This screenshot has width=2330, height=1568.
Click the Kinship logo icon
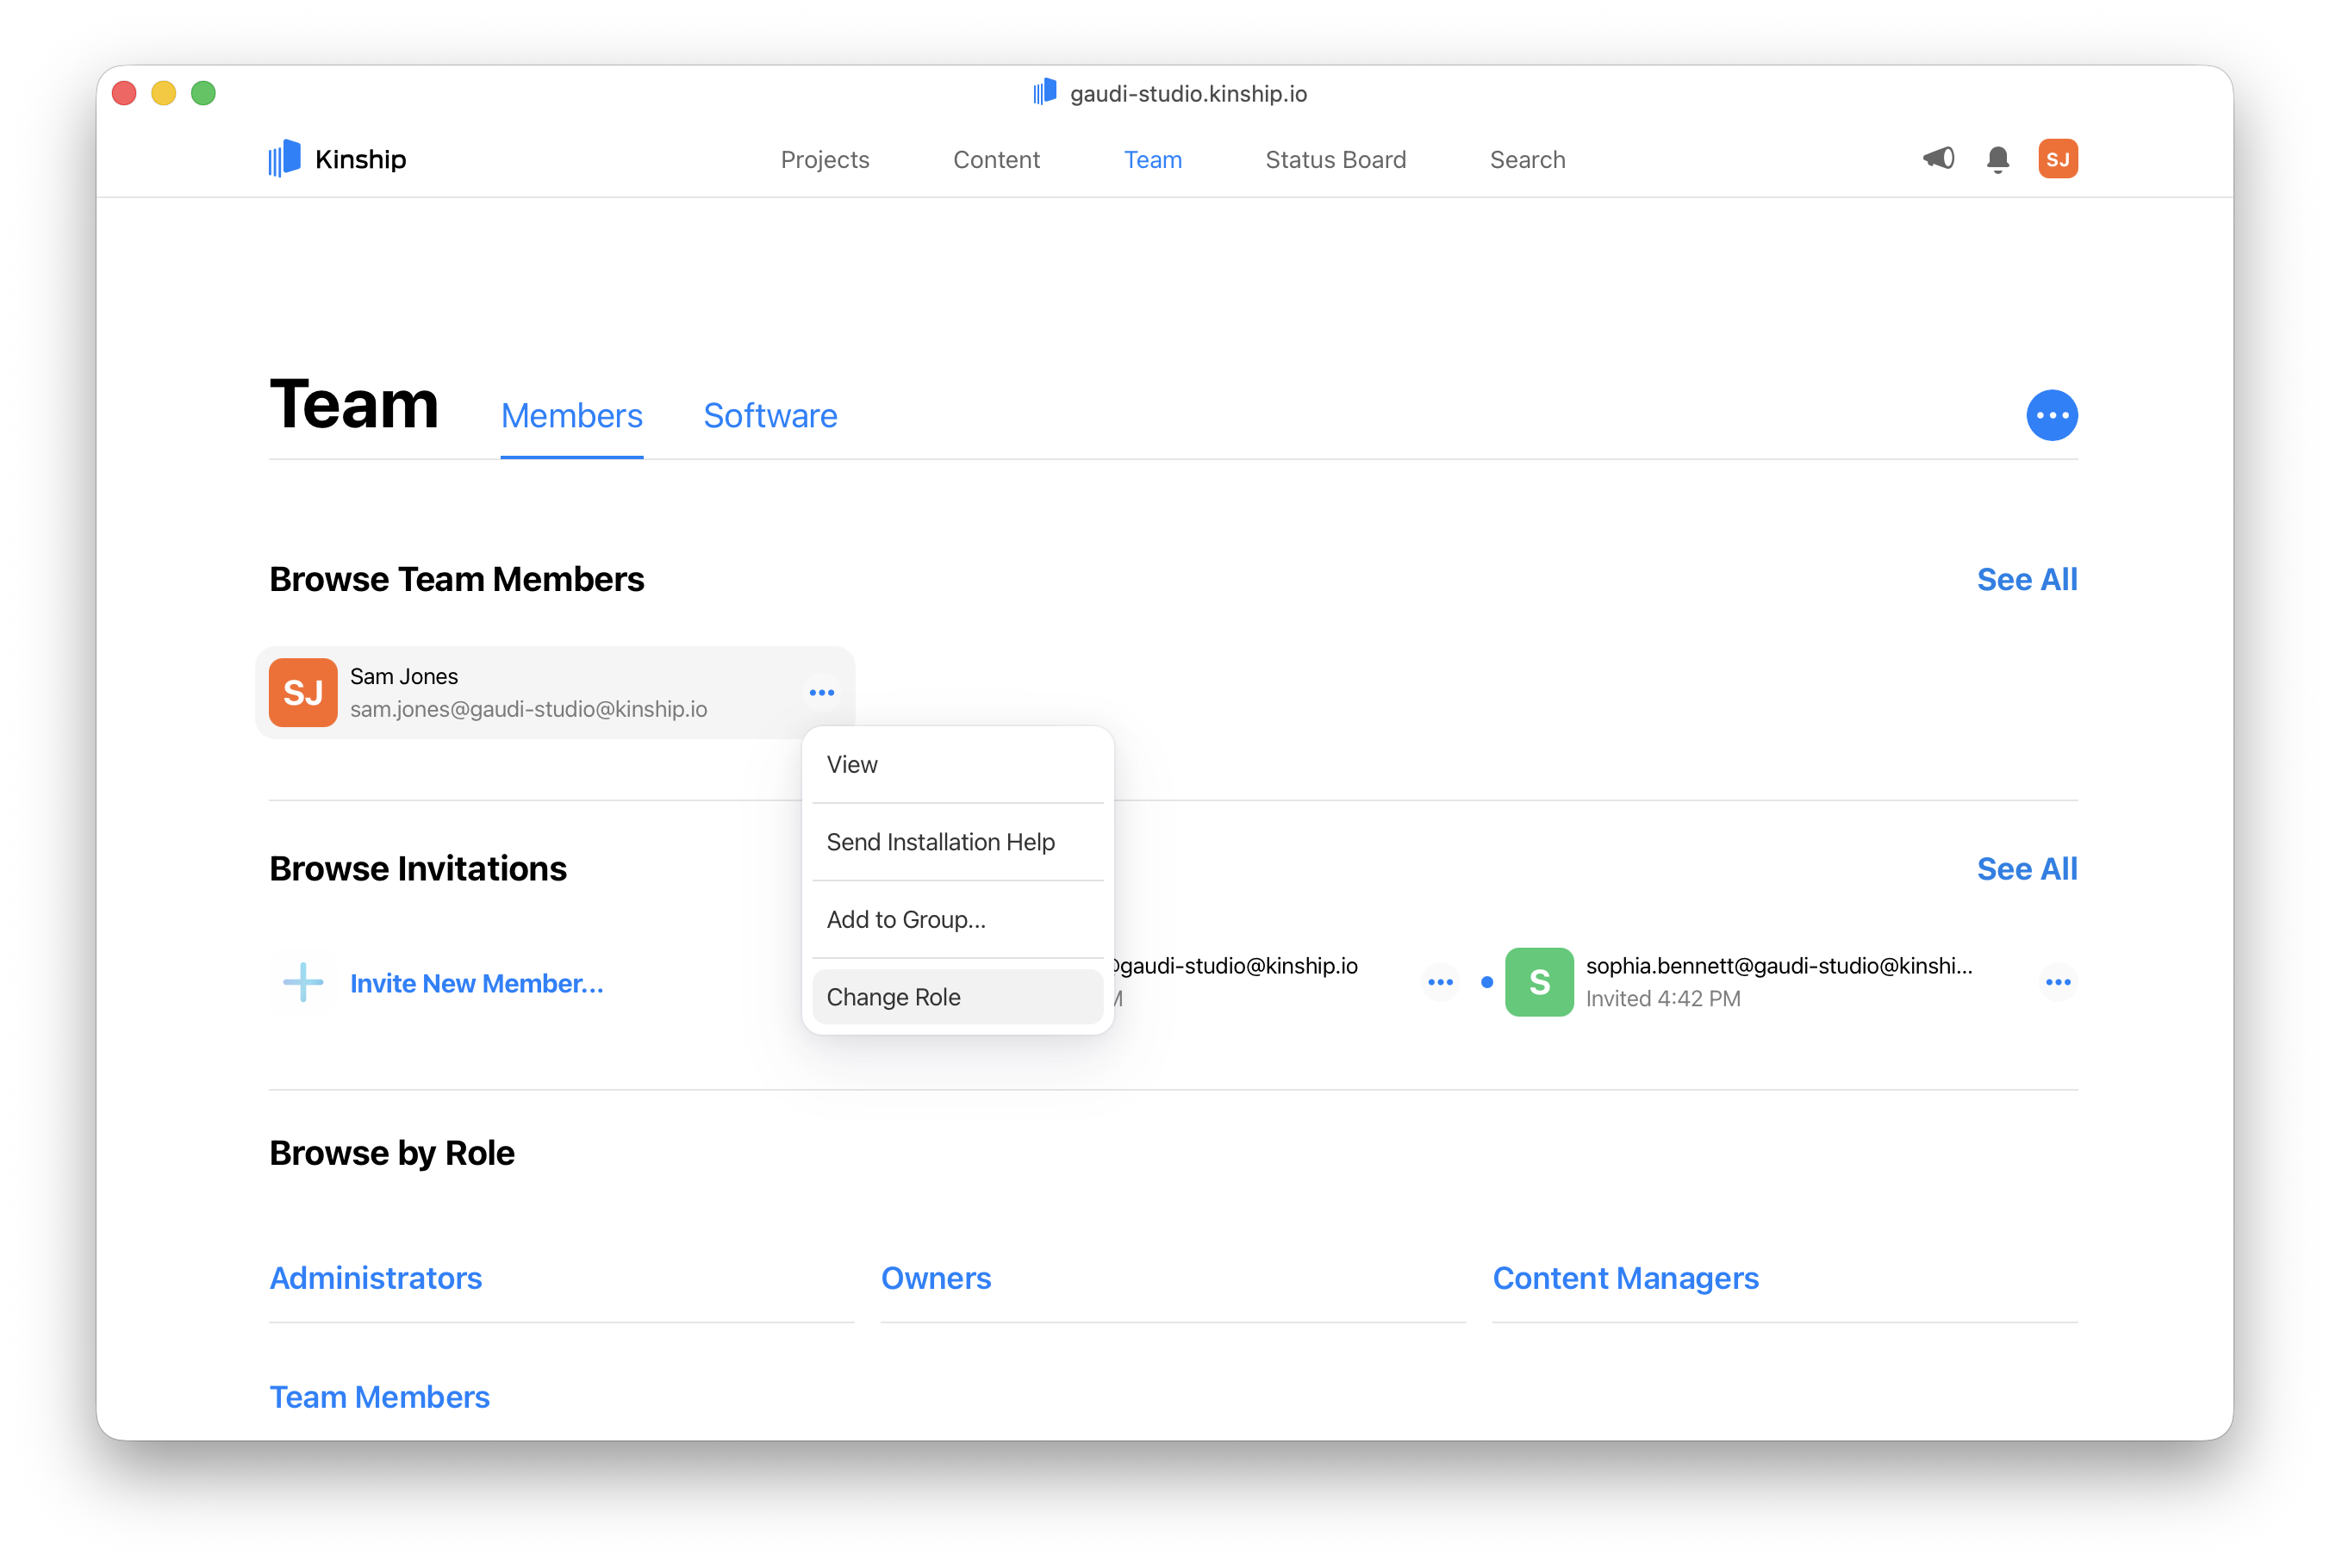click(285, 158)
